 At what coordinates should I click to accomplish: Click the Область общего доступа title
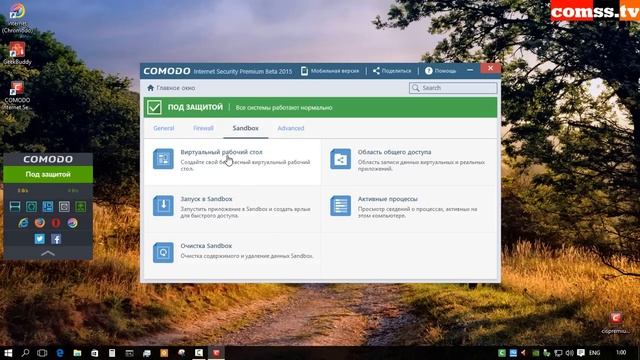click(394, 152)
